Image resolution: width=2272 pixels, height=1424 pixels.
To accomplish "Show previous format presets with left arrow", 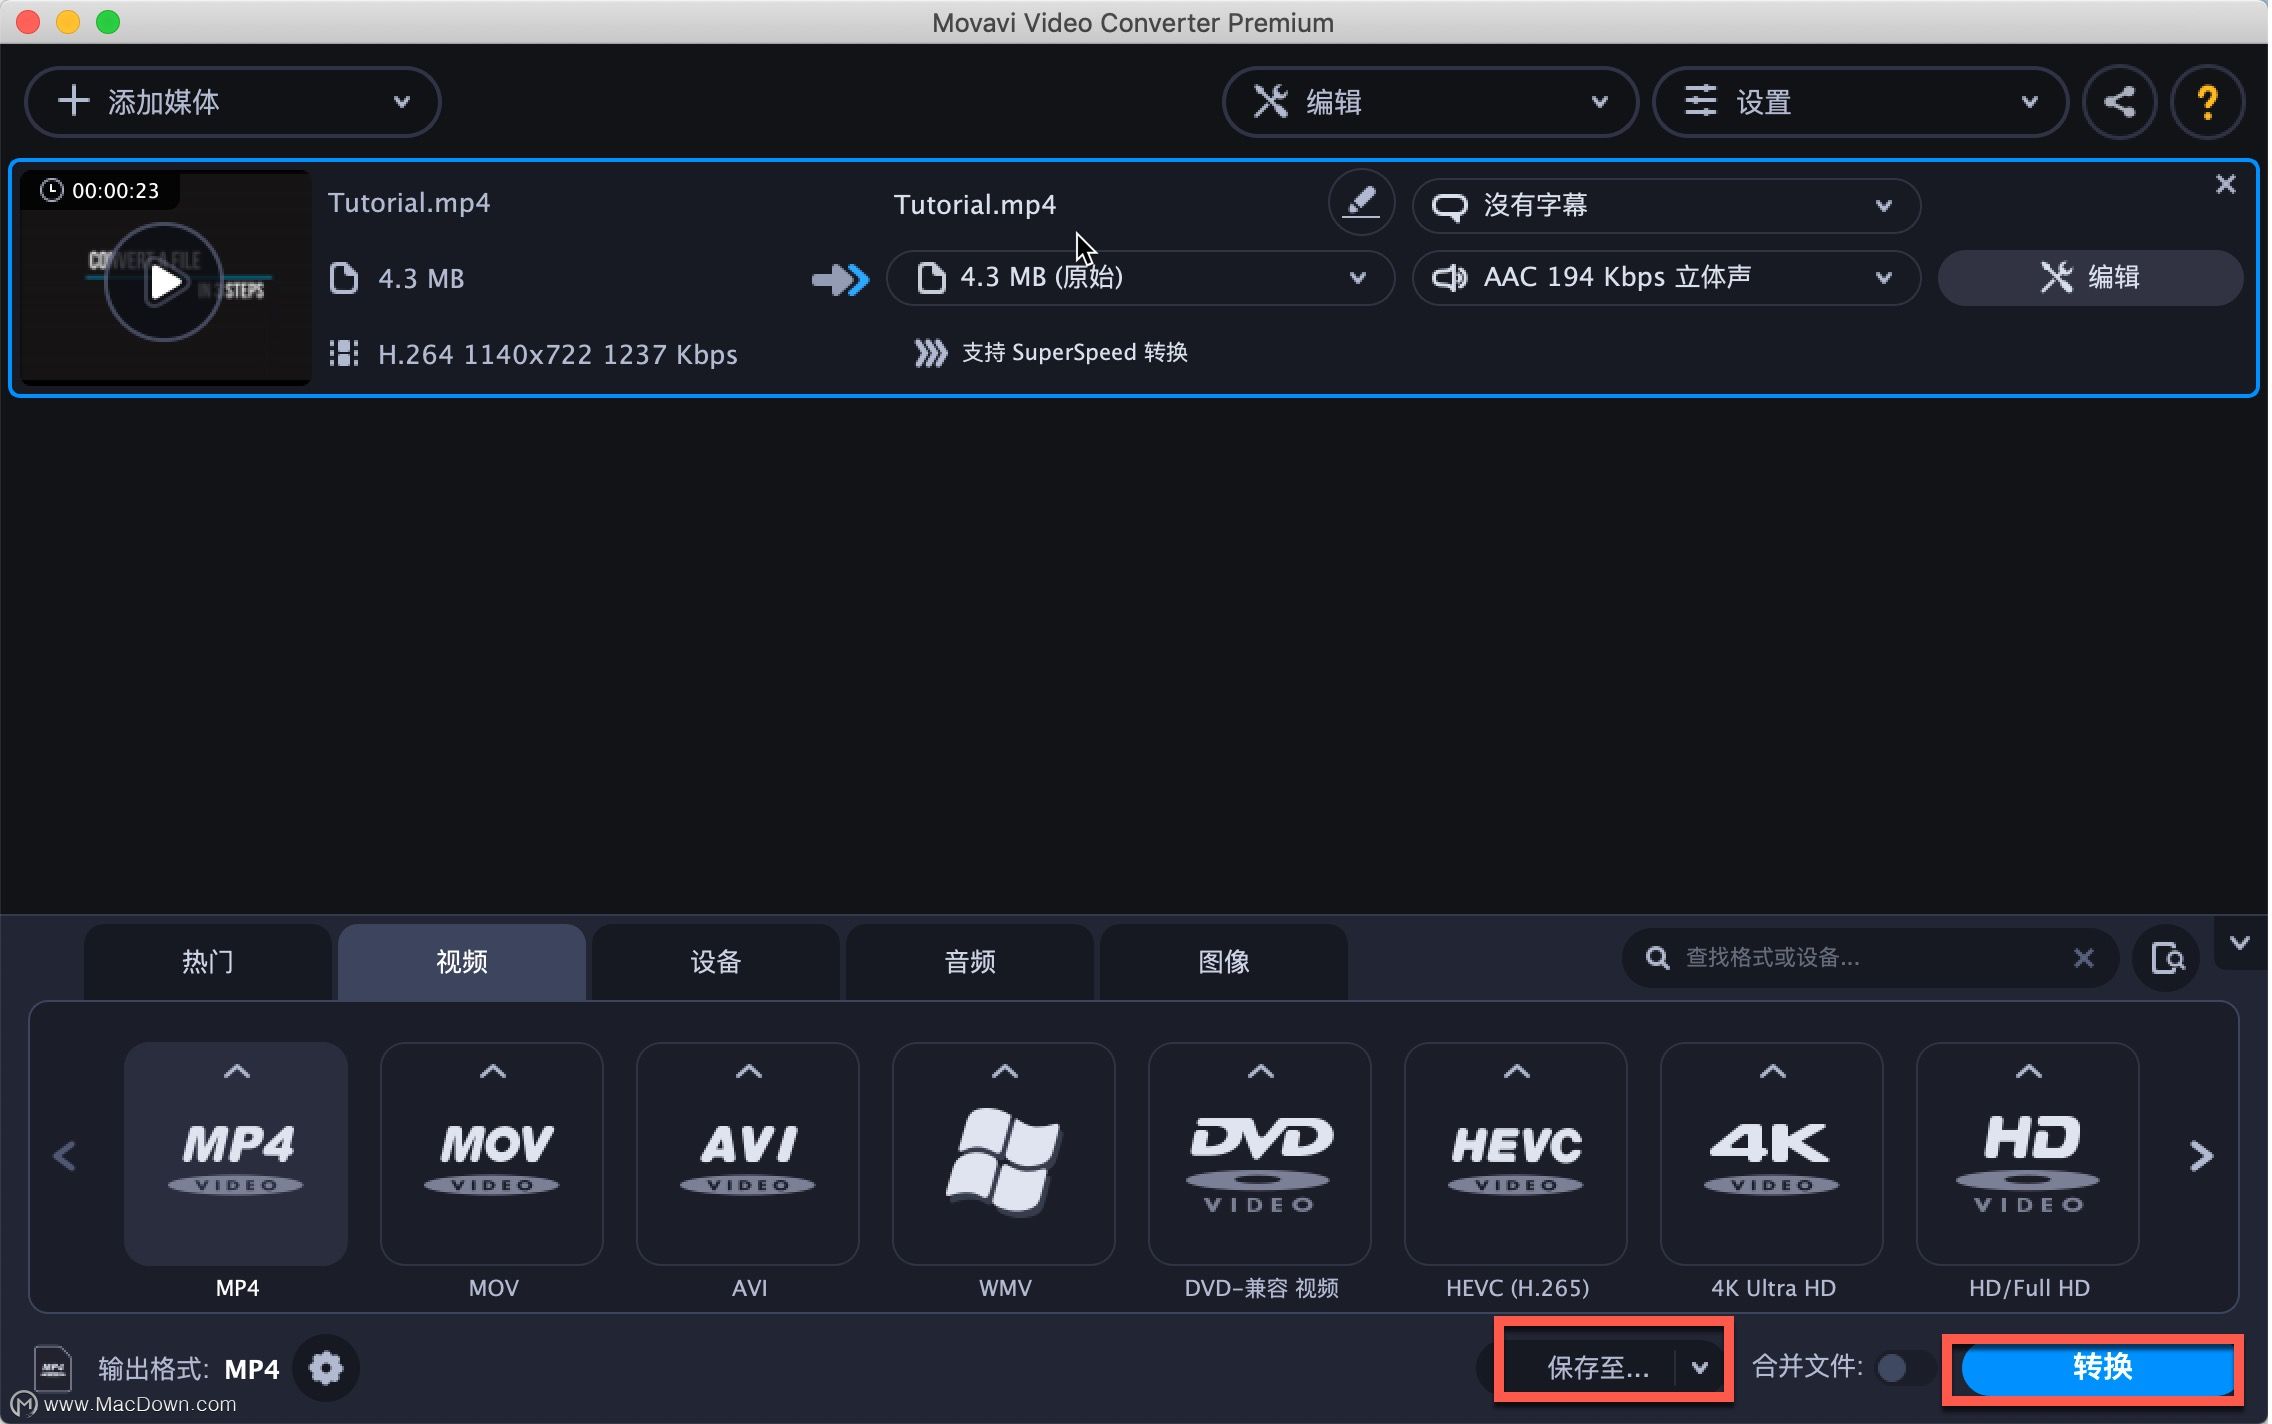I will pyautogui.click(x=65, y=1156).
